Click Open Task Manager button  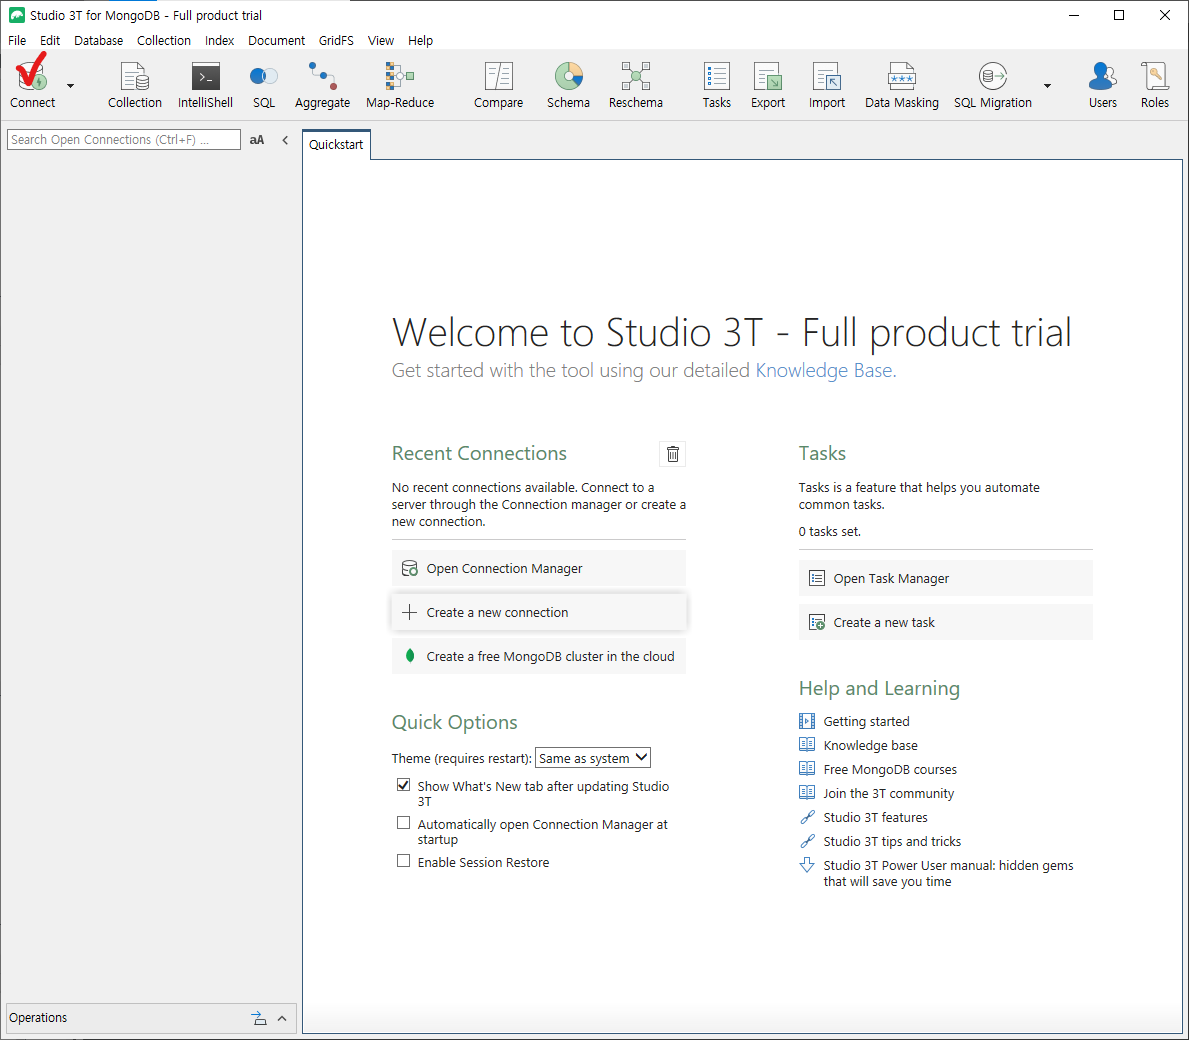(x=946, y=578)
